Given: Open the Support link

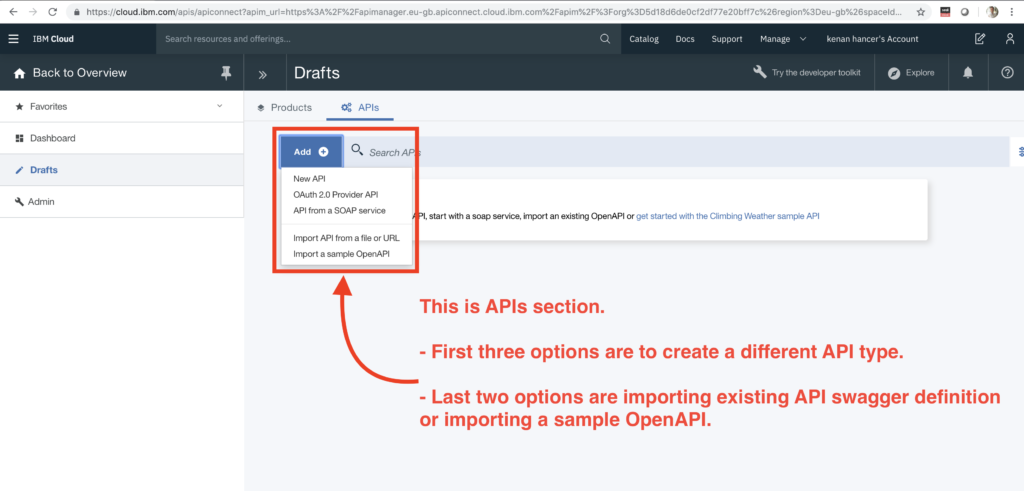Looking at the screenshot, I should click(x=727, y=39).
